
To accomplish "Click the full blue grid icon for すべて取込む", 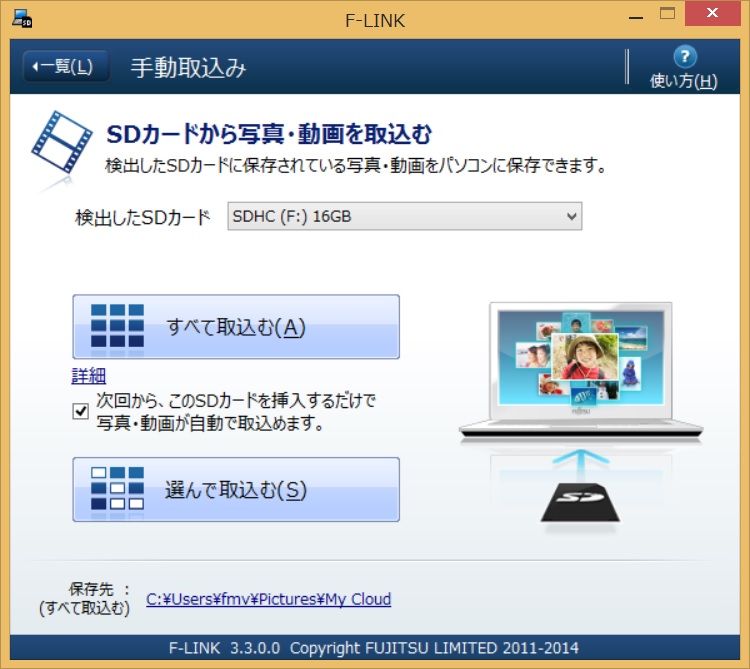I will point(117,326).
